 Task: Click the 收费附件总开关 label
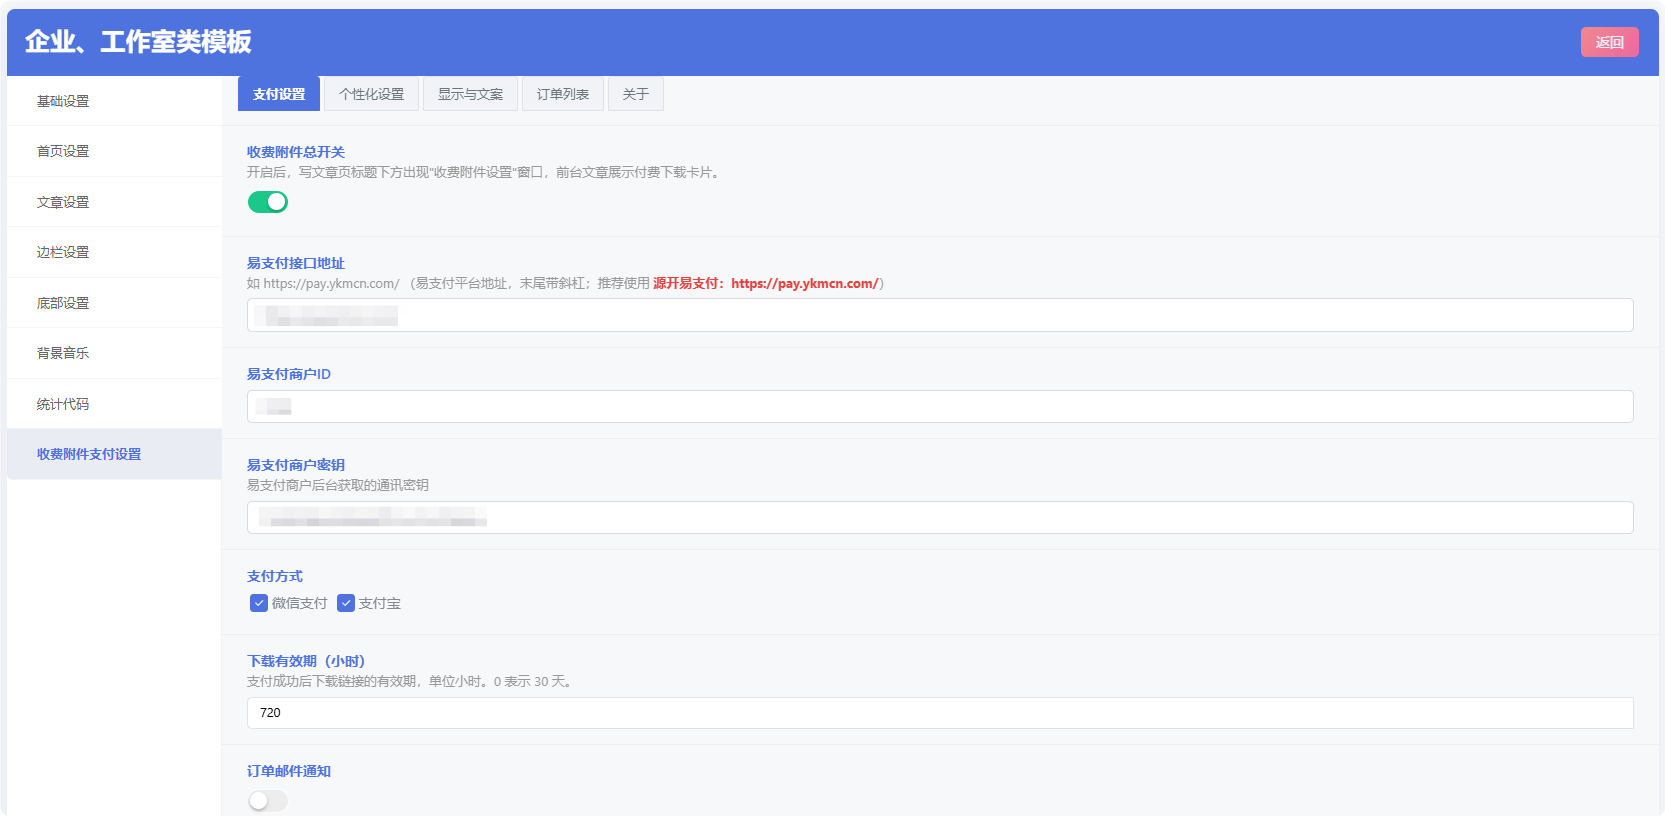(x=296, y=152)
